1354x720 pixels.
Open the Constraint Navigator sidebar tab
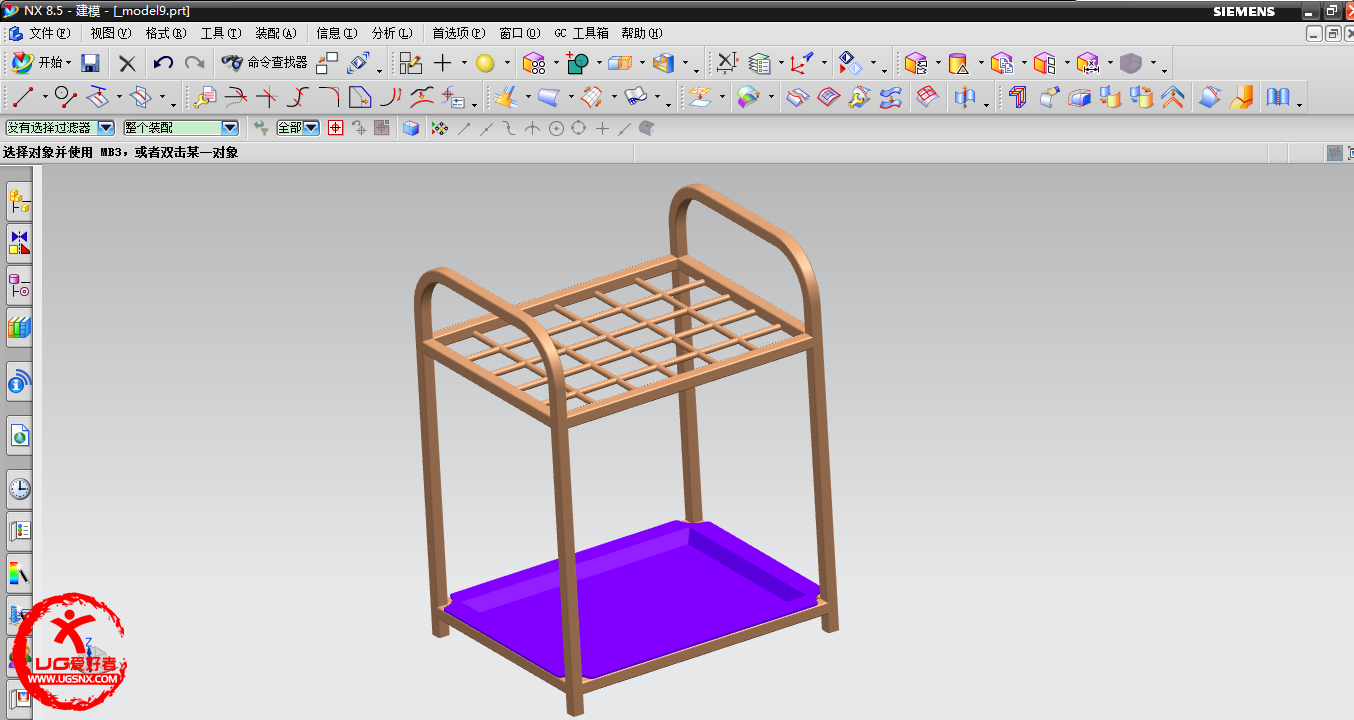tap(19, 242)
